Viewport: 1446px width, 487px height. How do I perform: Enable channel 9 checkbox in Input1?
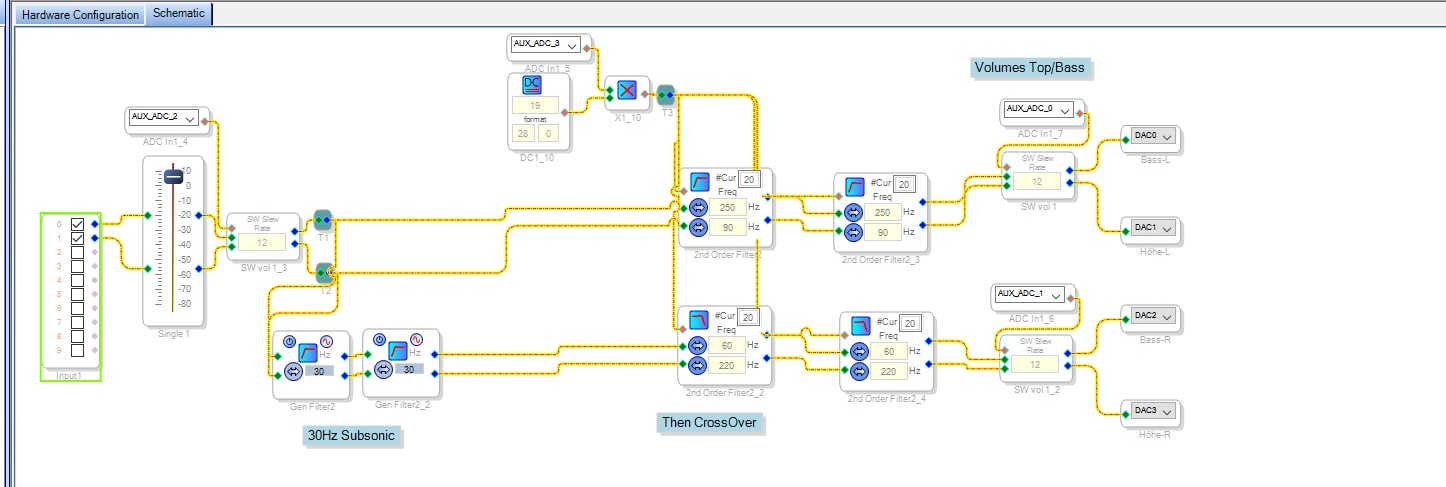pyautogui.click(x=77, y=350)
